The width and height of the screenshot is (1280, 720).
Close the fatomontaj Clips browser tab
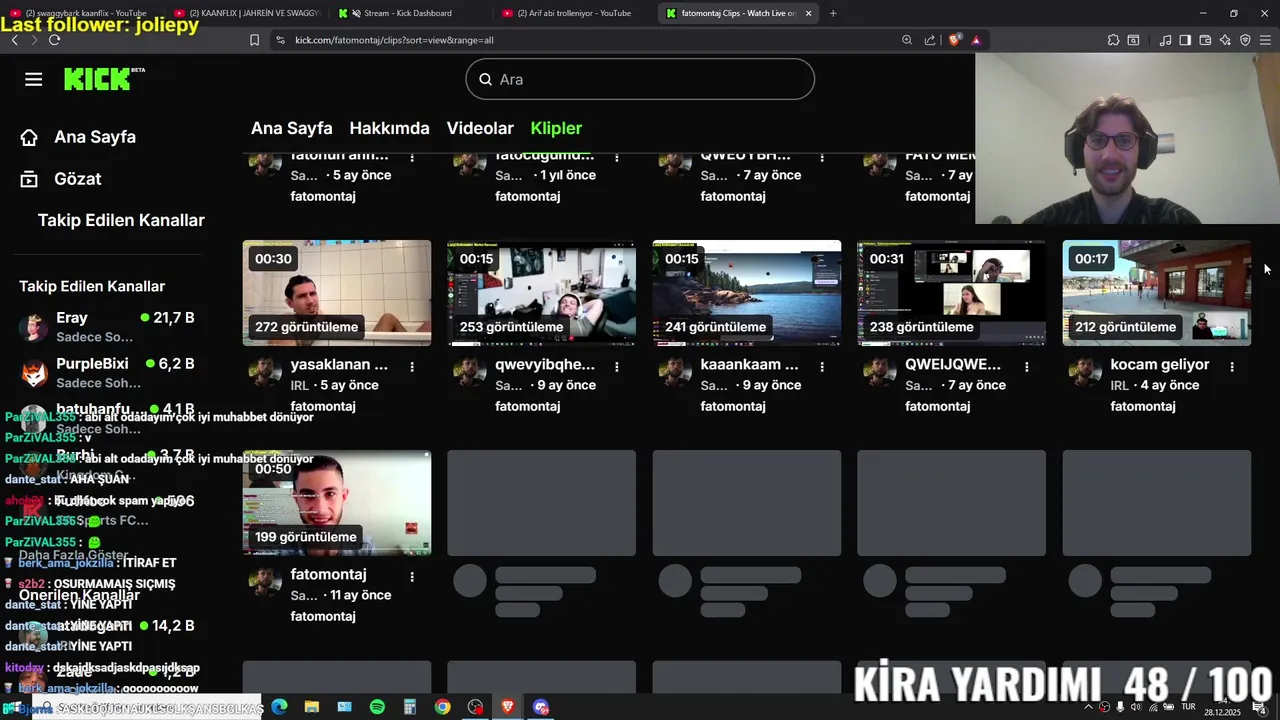coord(808,13)
